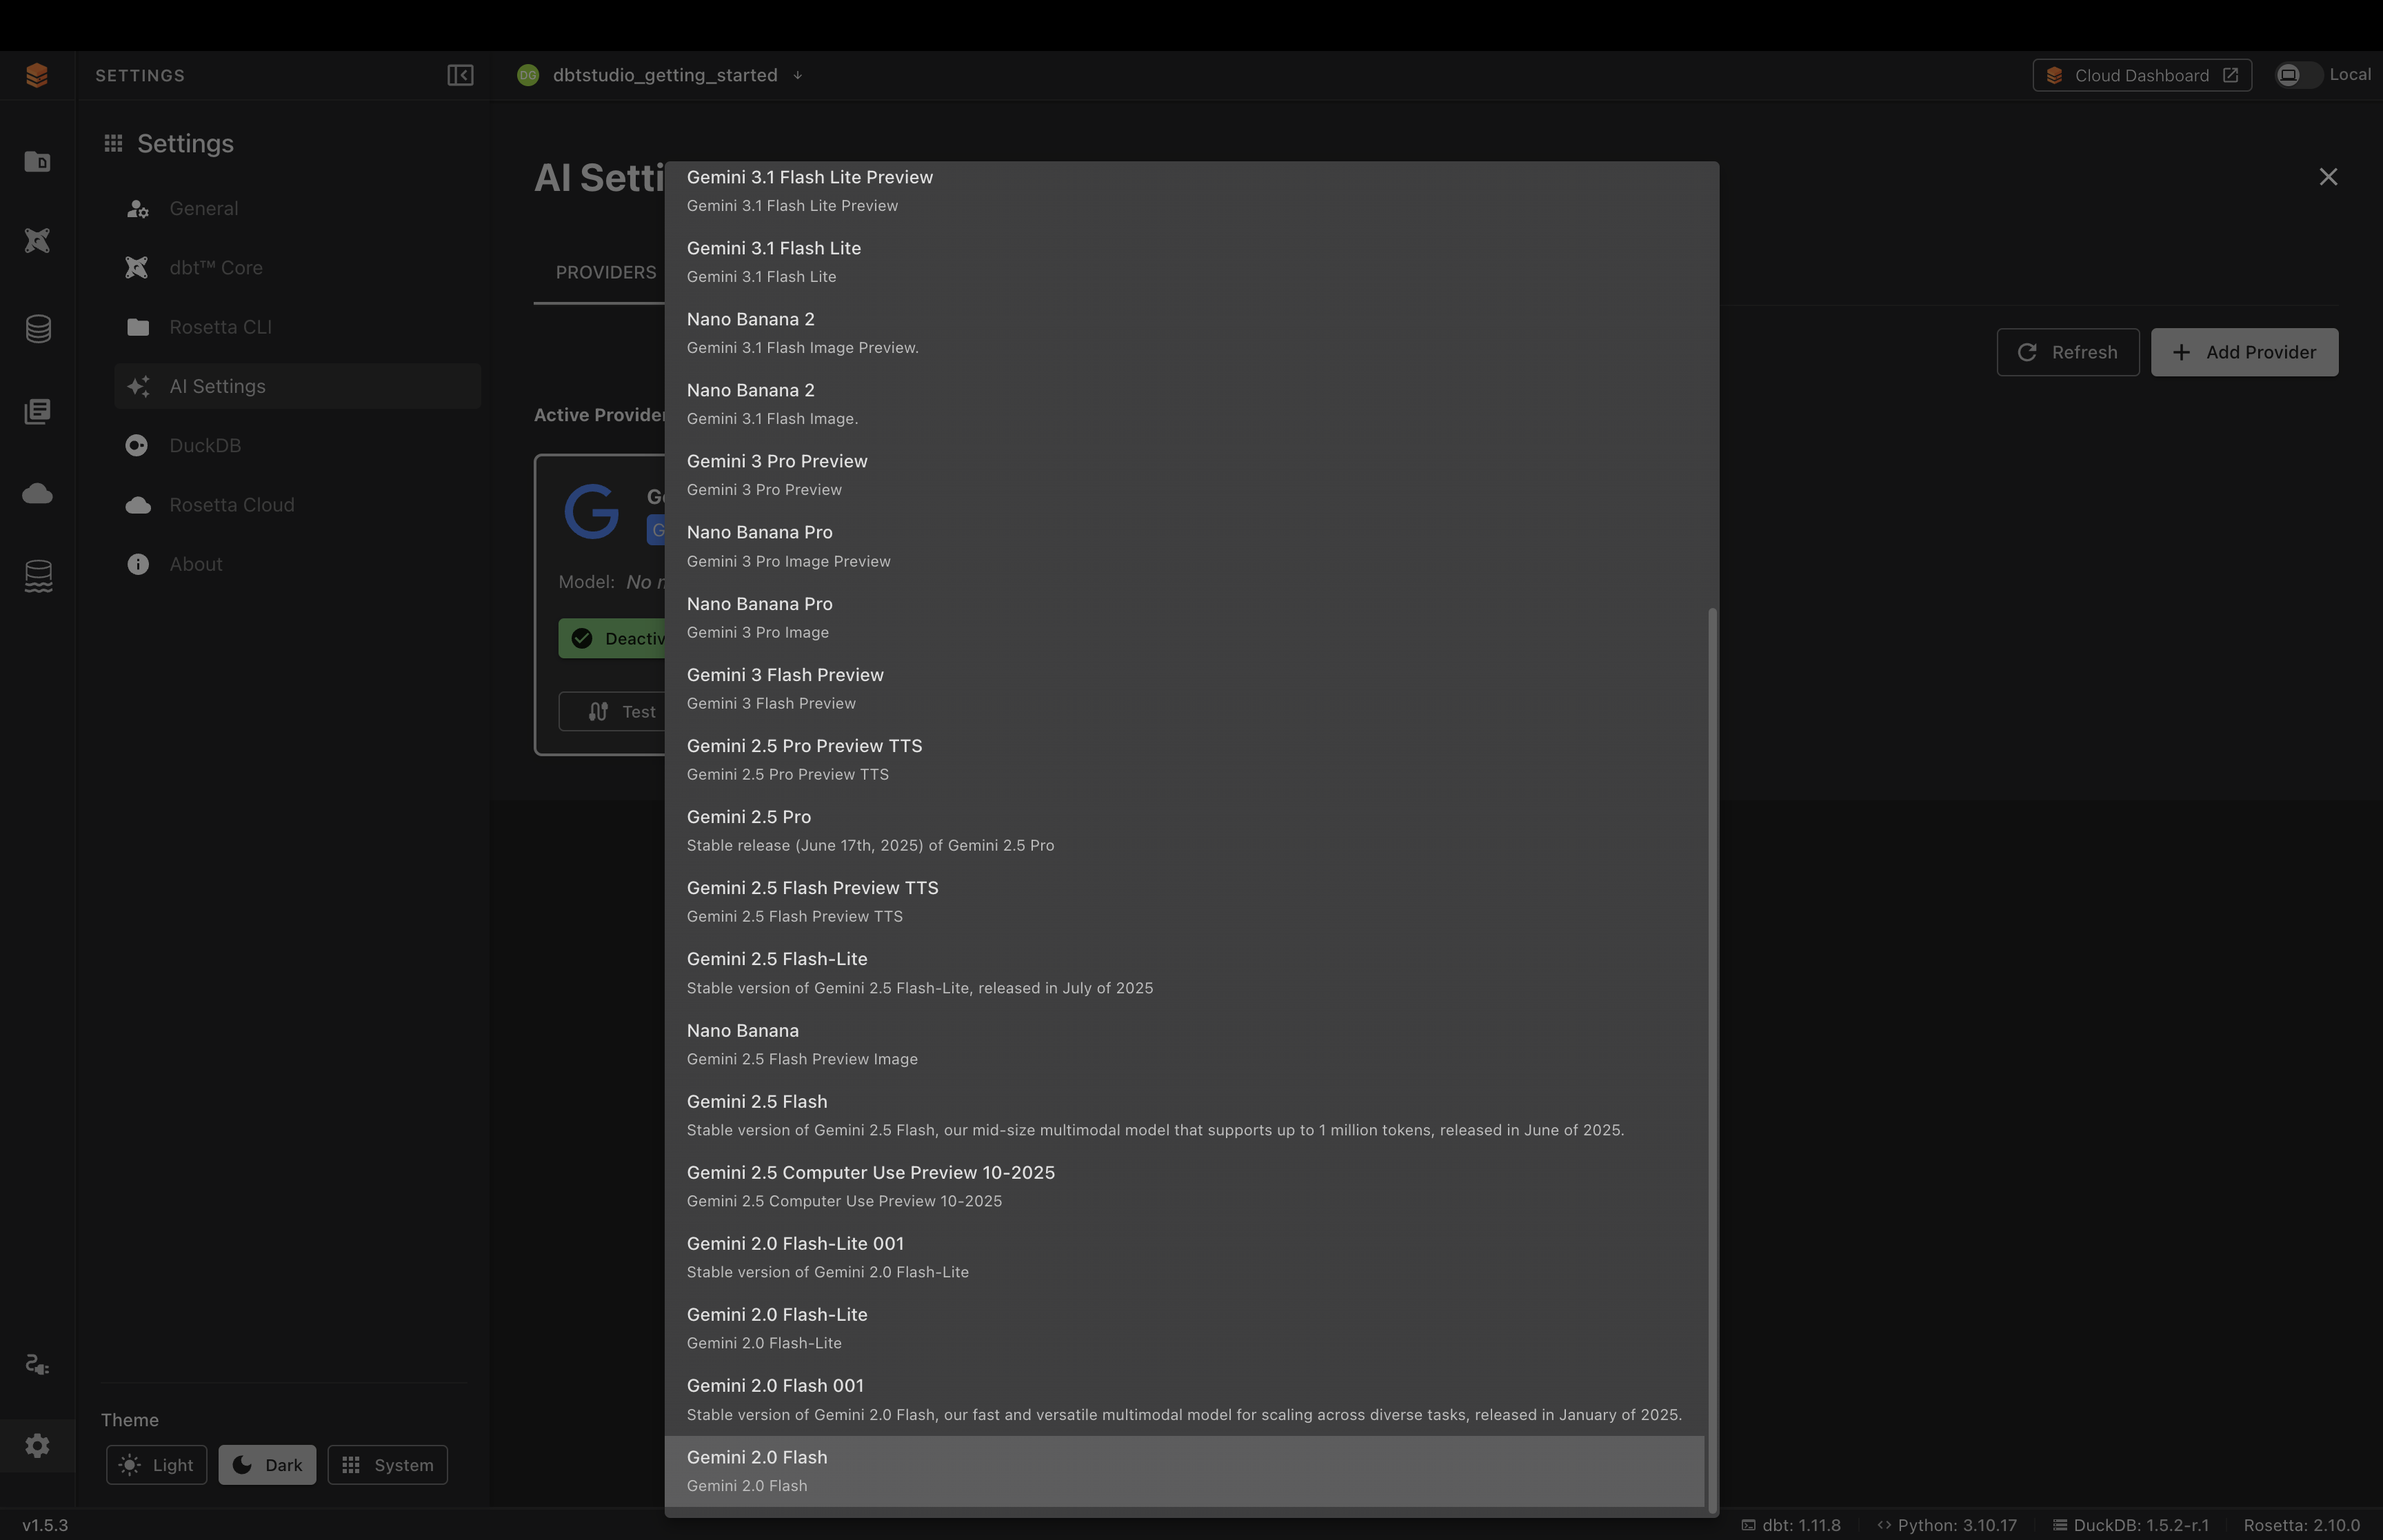
Task: Click the Refresh button
Action: coord(2068,352)
